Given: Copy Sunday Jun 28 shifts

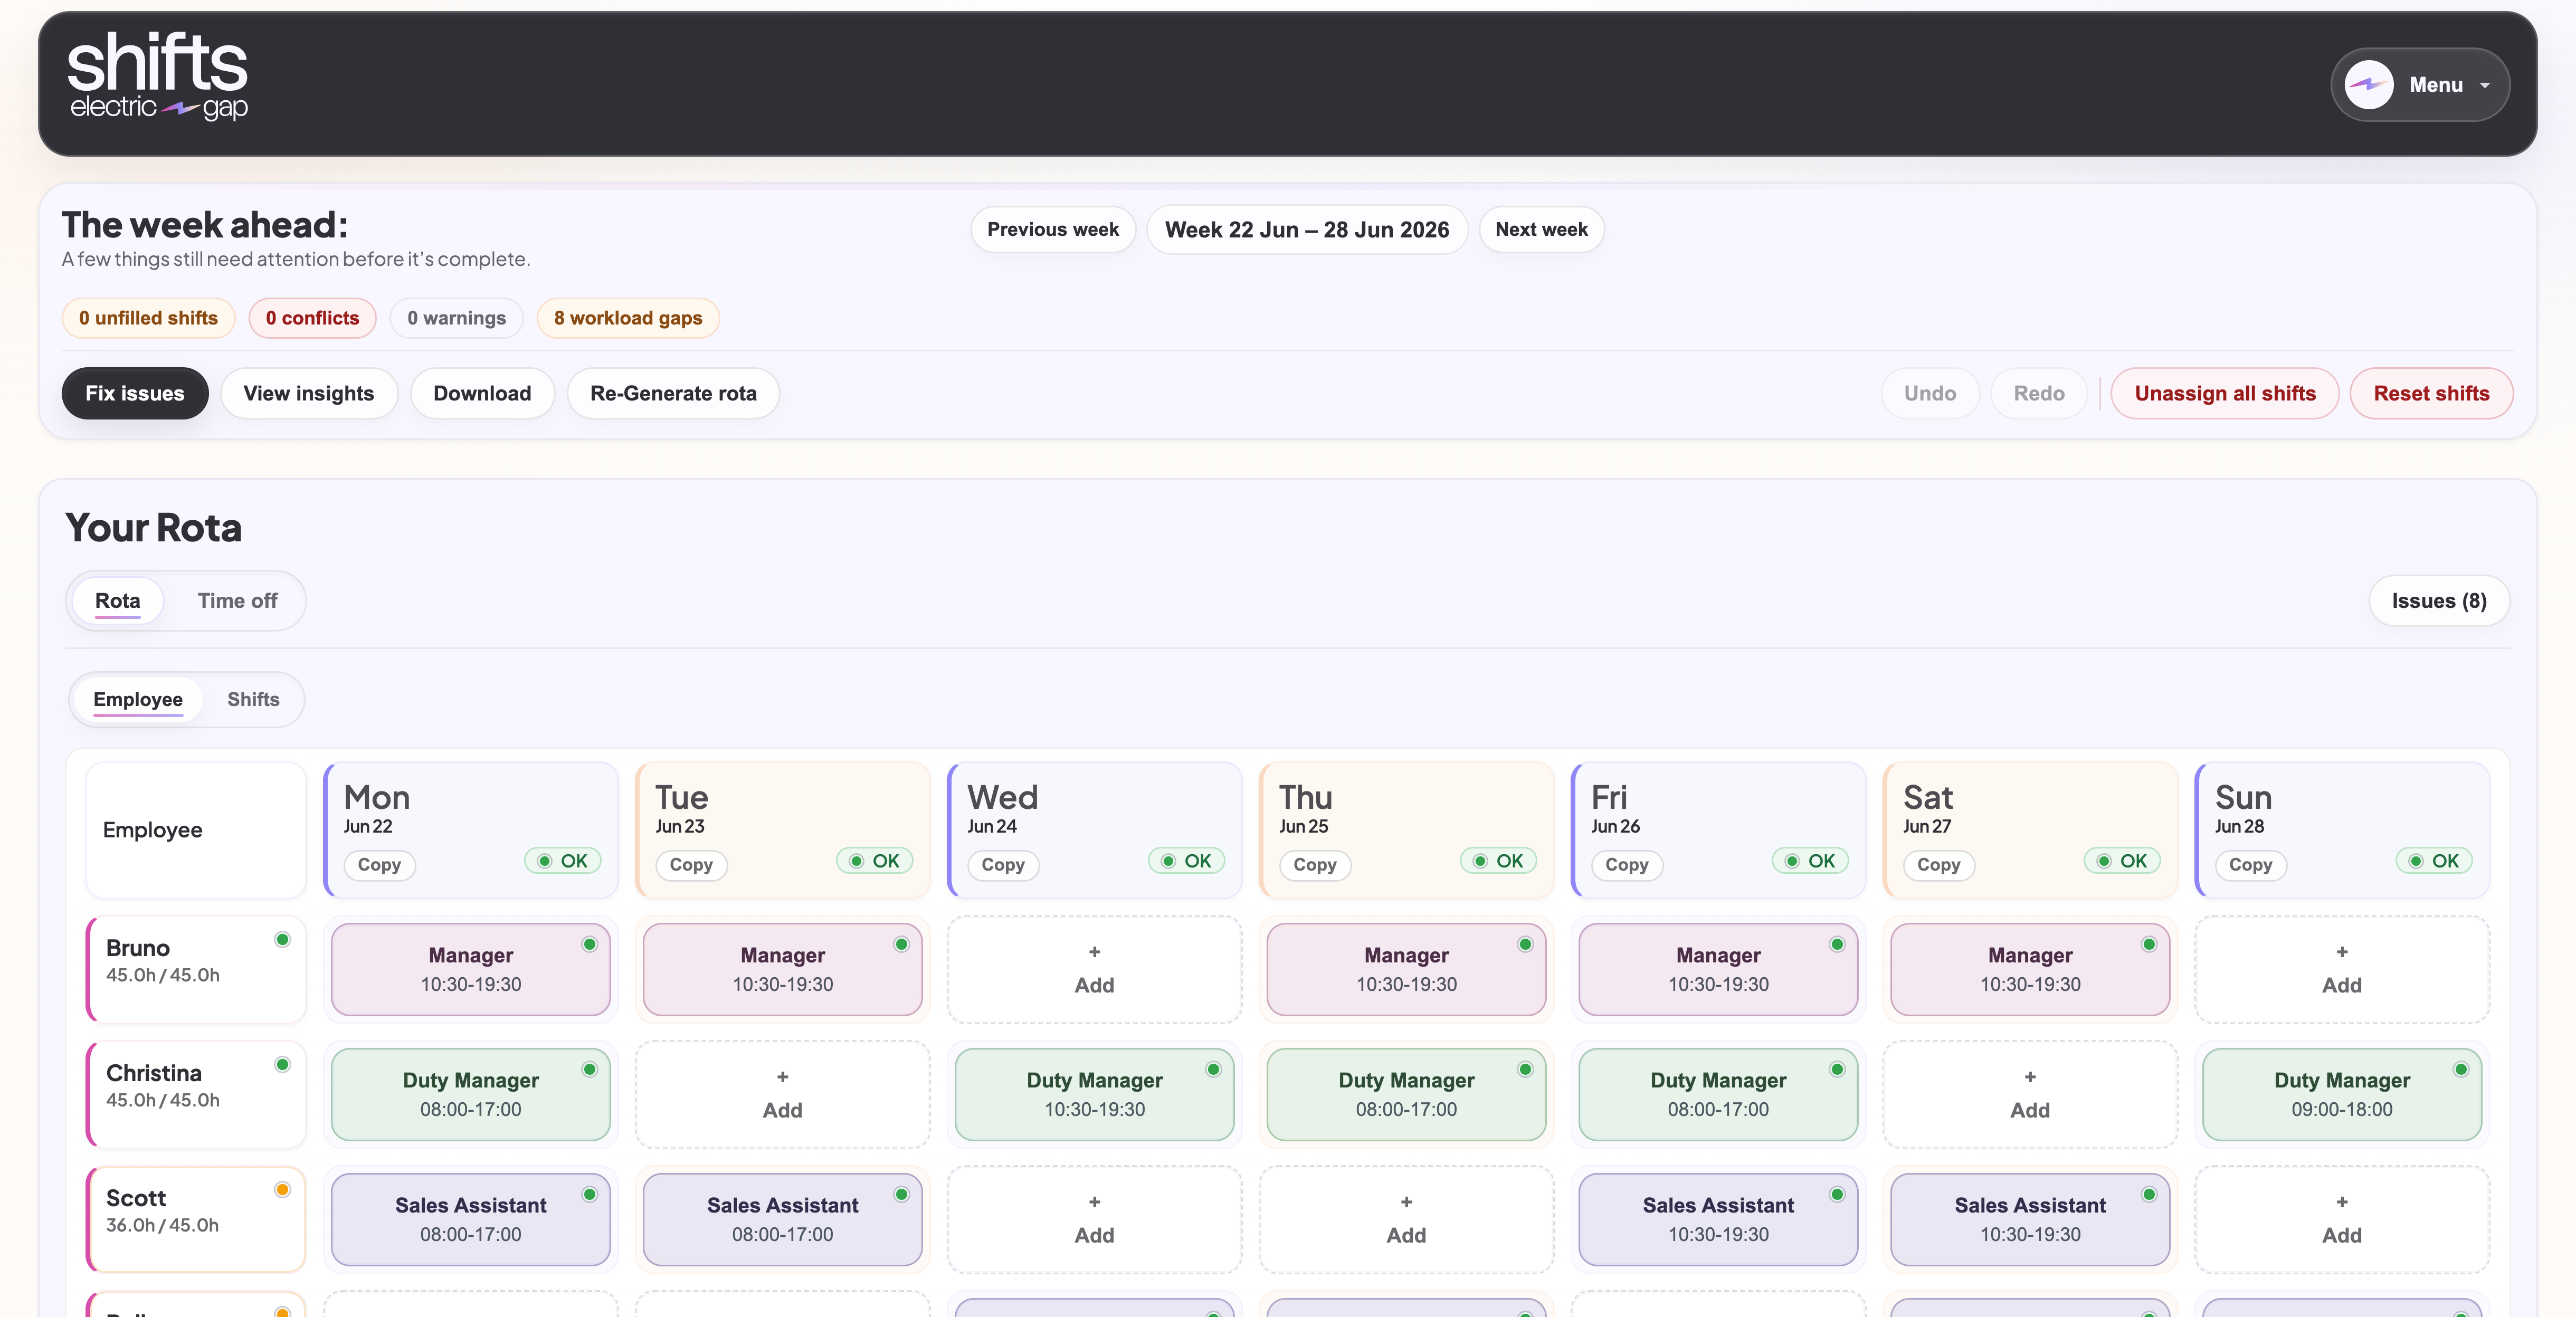Looking at the screenshot, I should click(2251, 865).
